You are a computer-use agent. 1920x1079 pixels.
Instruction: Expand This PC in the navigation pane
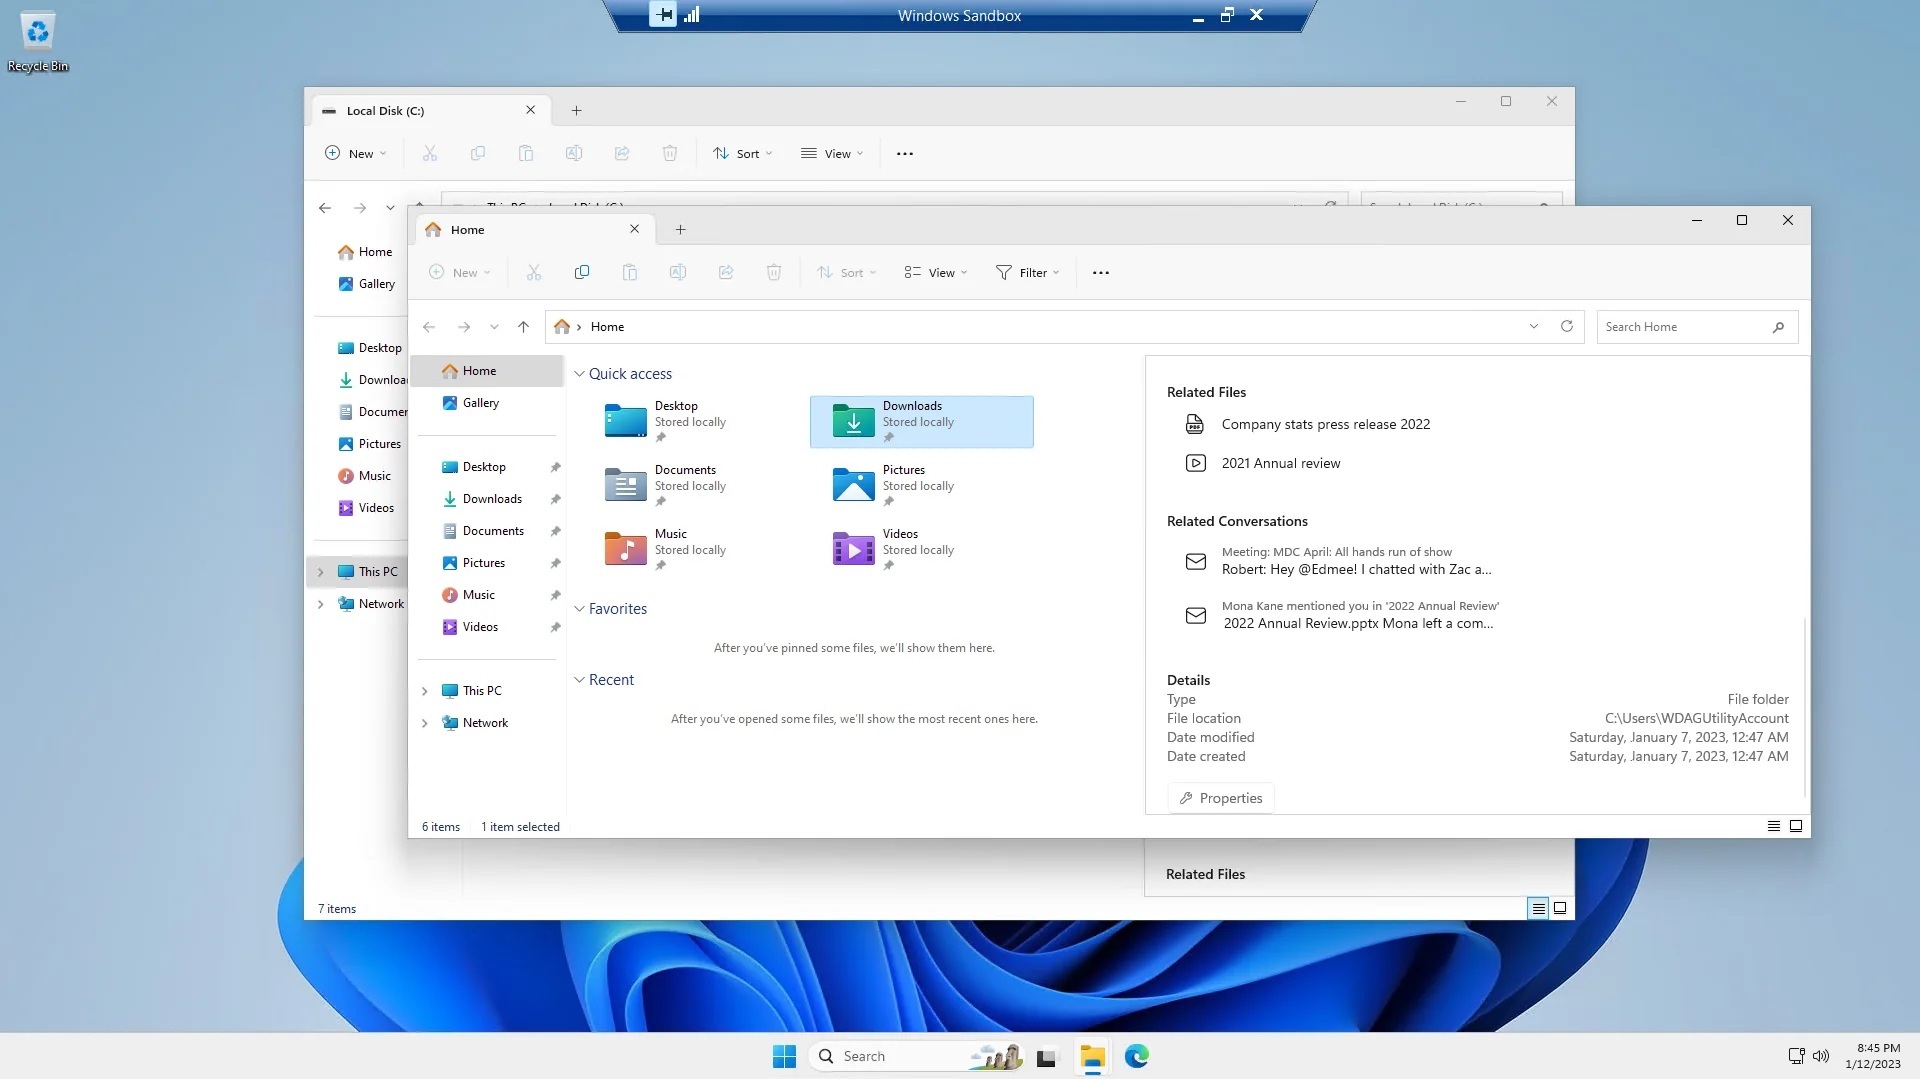click(x=423, y=690)
